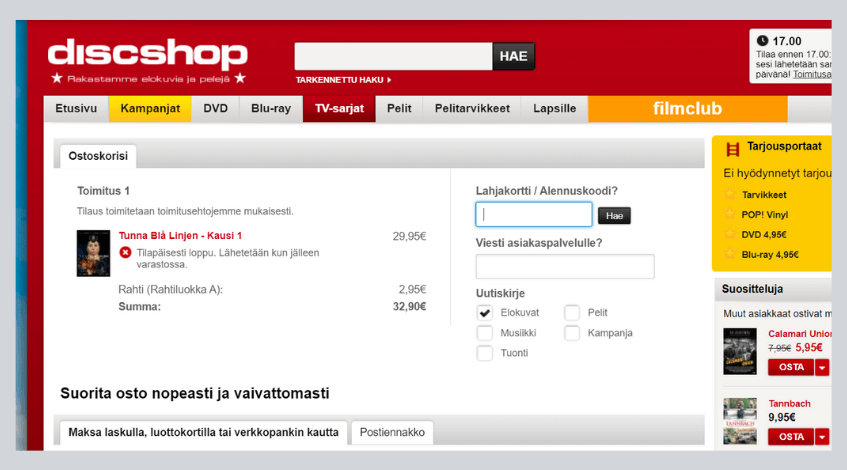Click the Tarjousportaat ladder icon

tap(732, 149)
